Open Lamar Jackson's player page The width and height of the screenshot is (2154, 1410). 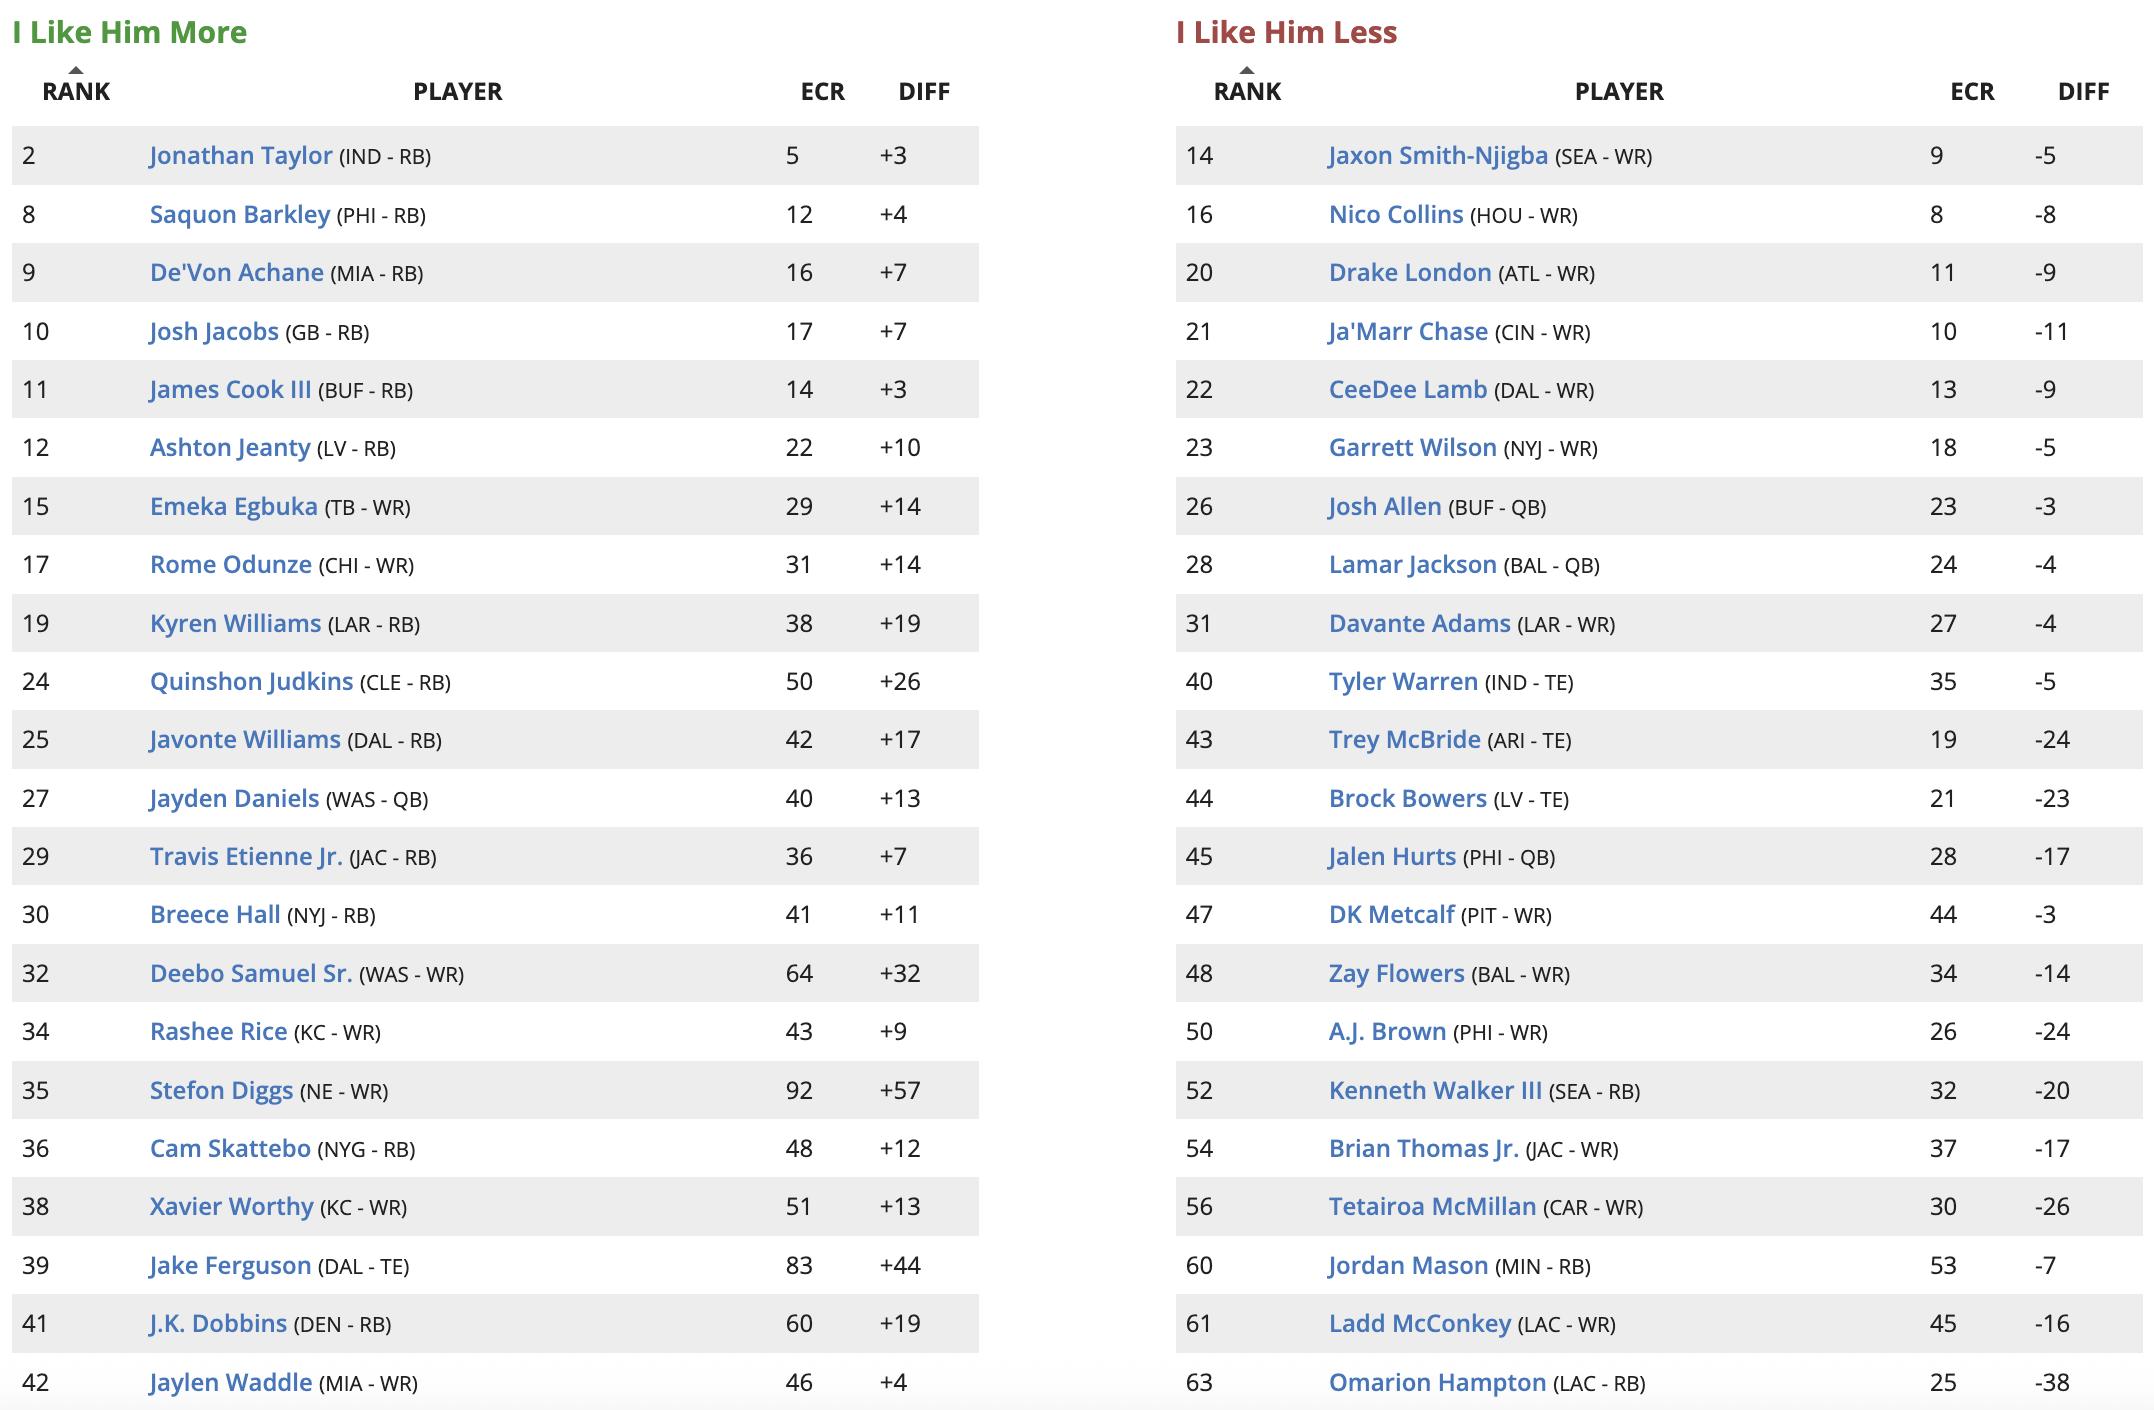point(1412,565)
